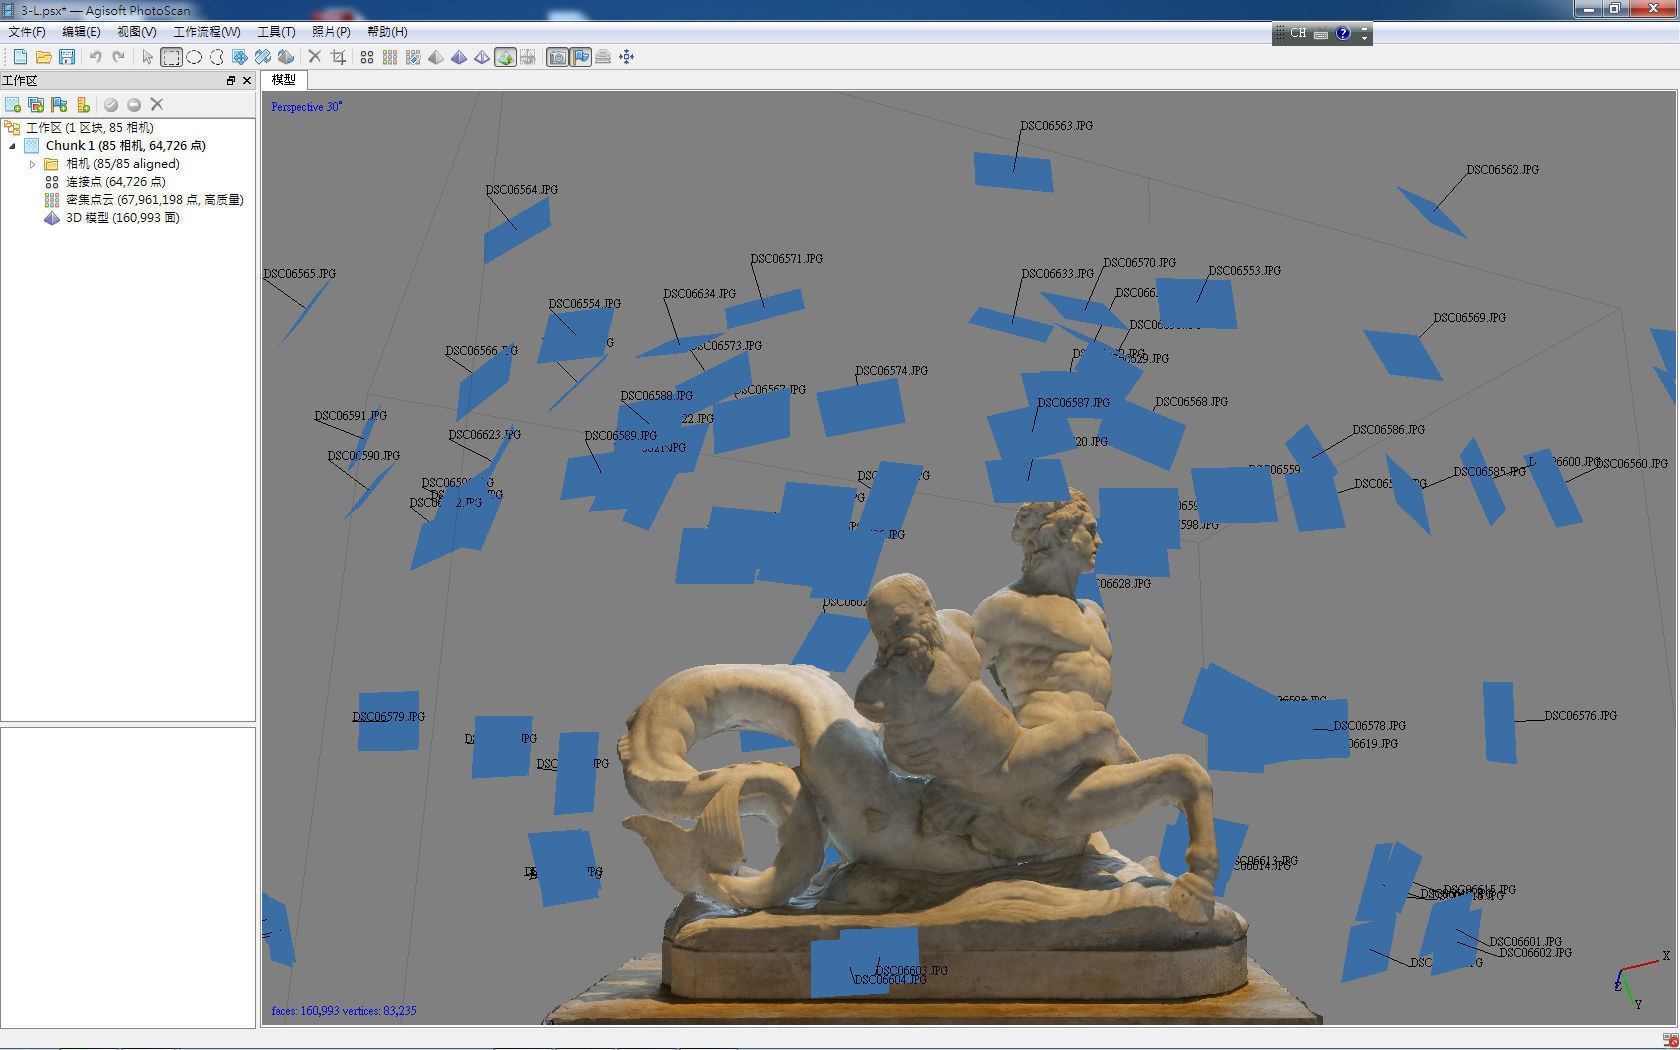Close the 工作区 panel
Viewport: 1680px width, 1050px height.
click(247, 81)
